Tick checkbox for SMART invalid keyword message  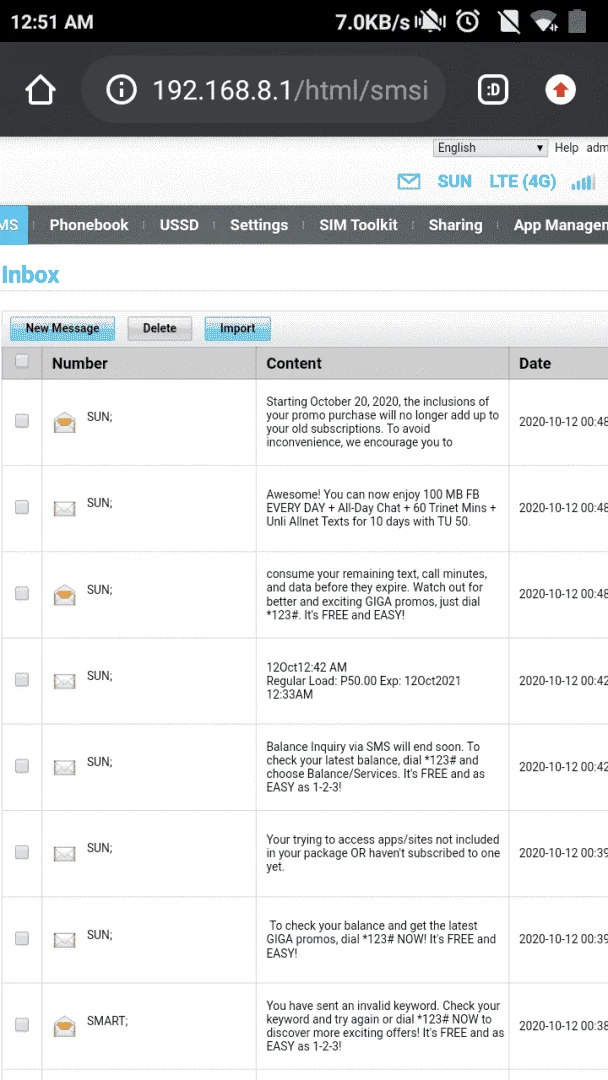tap(22, 1025)
